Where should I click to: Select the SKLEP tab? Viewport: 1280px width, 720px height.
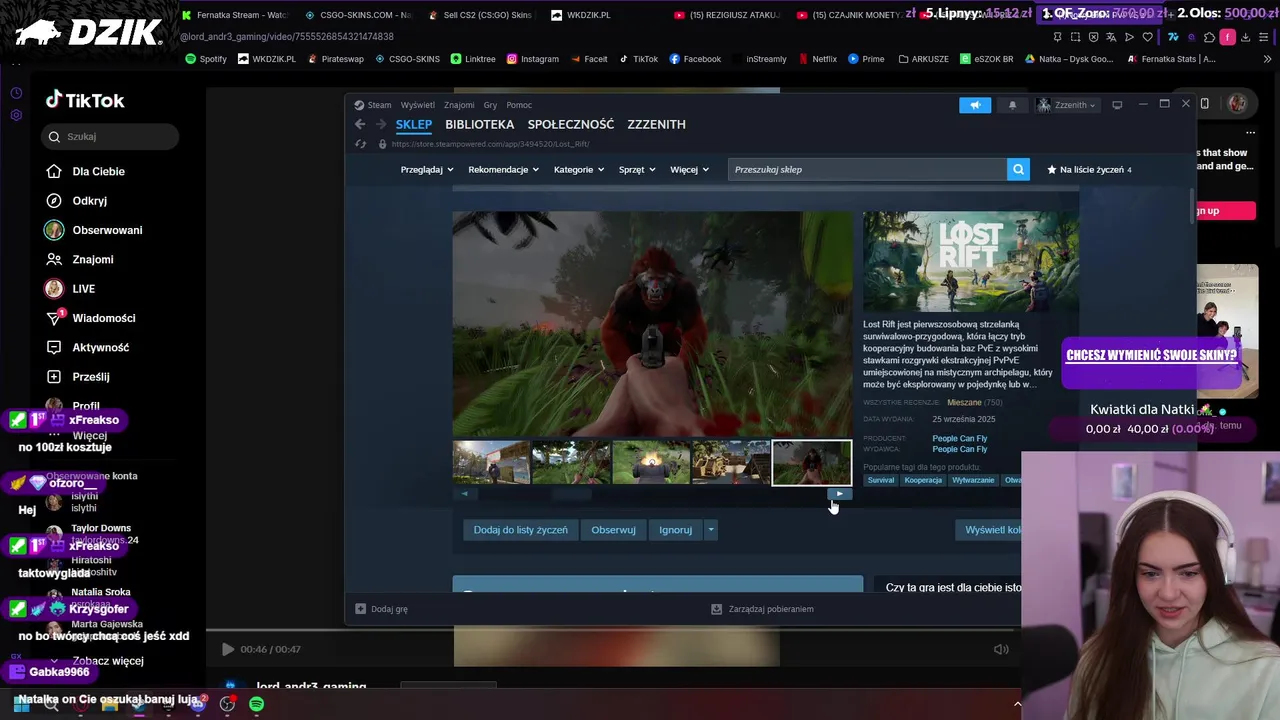coord(413,124)
